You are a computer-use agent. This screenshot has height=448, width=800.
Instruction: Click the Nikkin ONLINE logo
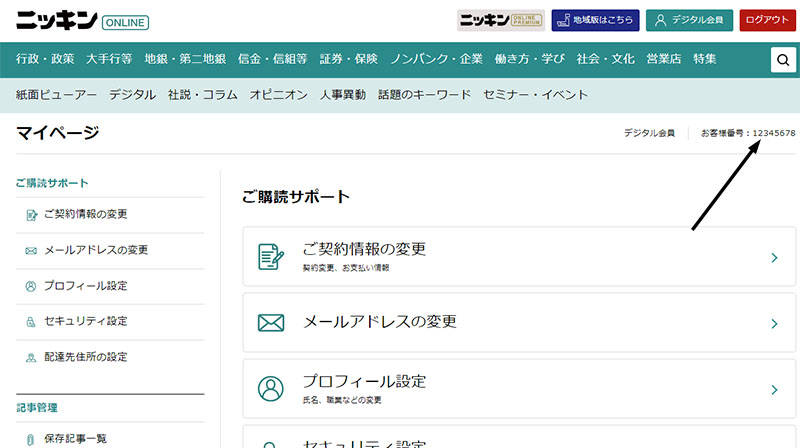click(82, 20)
